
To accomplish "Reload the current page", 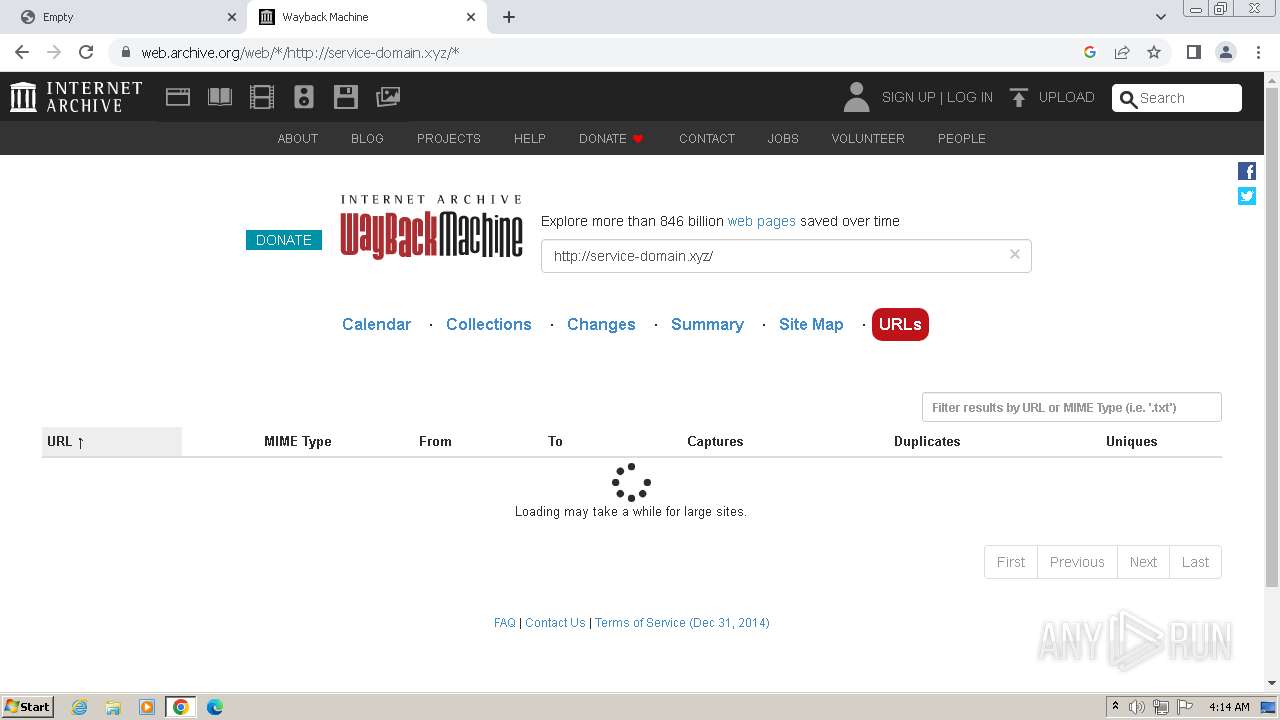I will tap(86, 52).
